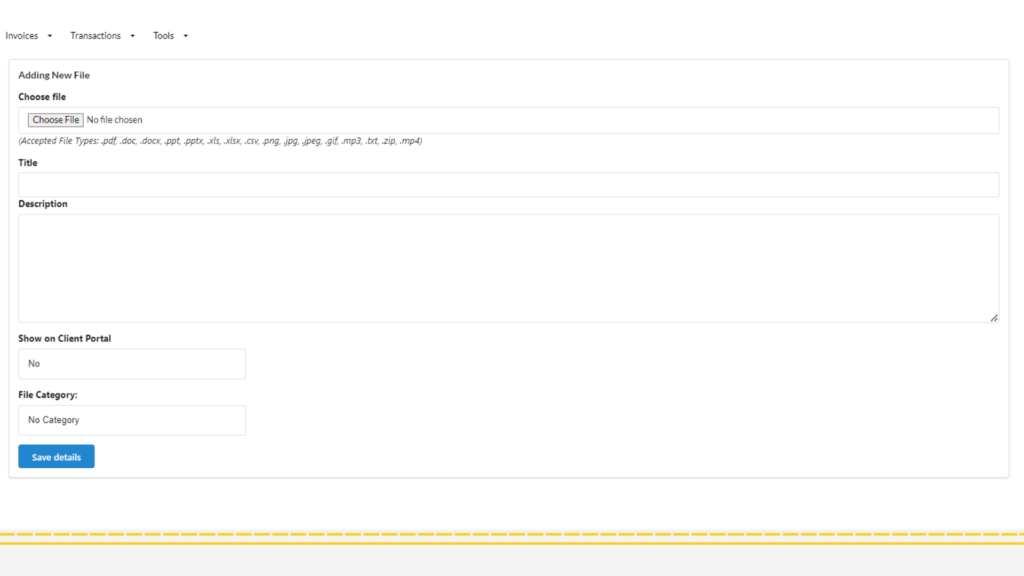The width and height of the screenshot is (1024, 576).
Task: Expand the File Category dropdown
Action: 132,420
